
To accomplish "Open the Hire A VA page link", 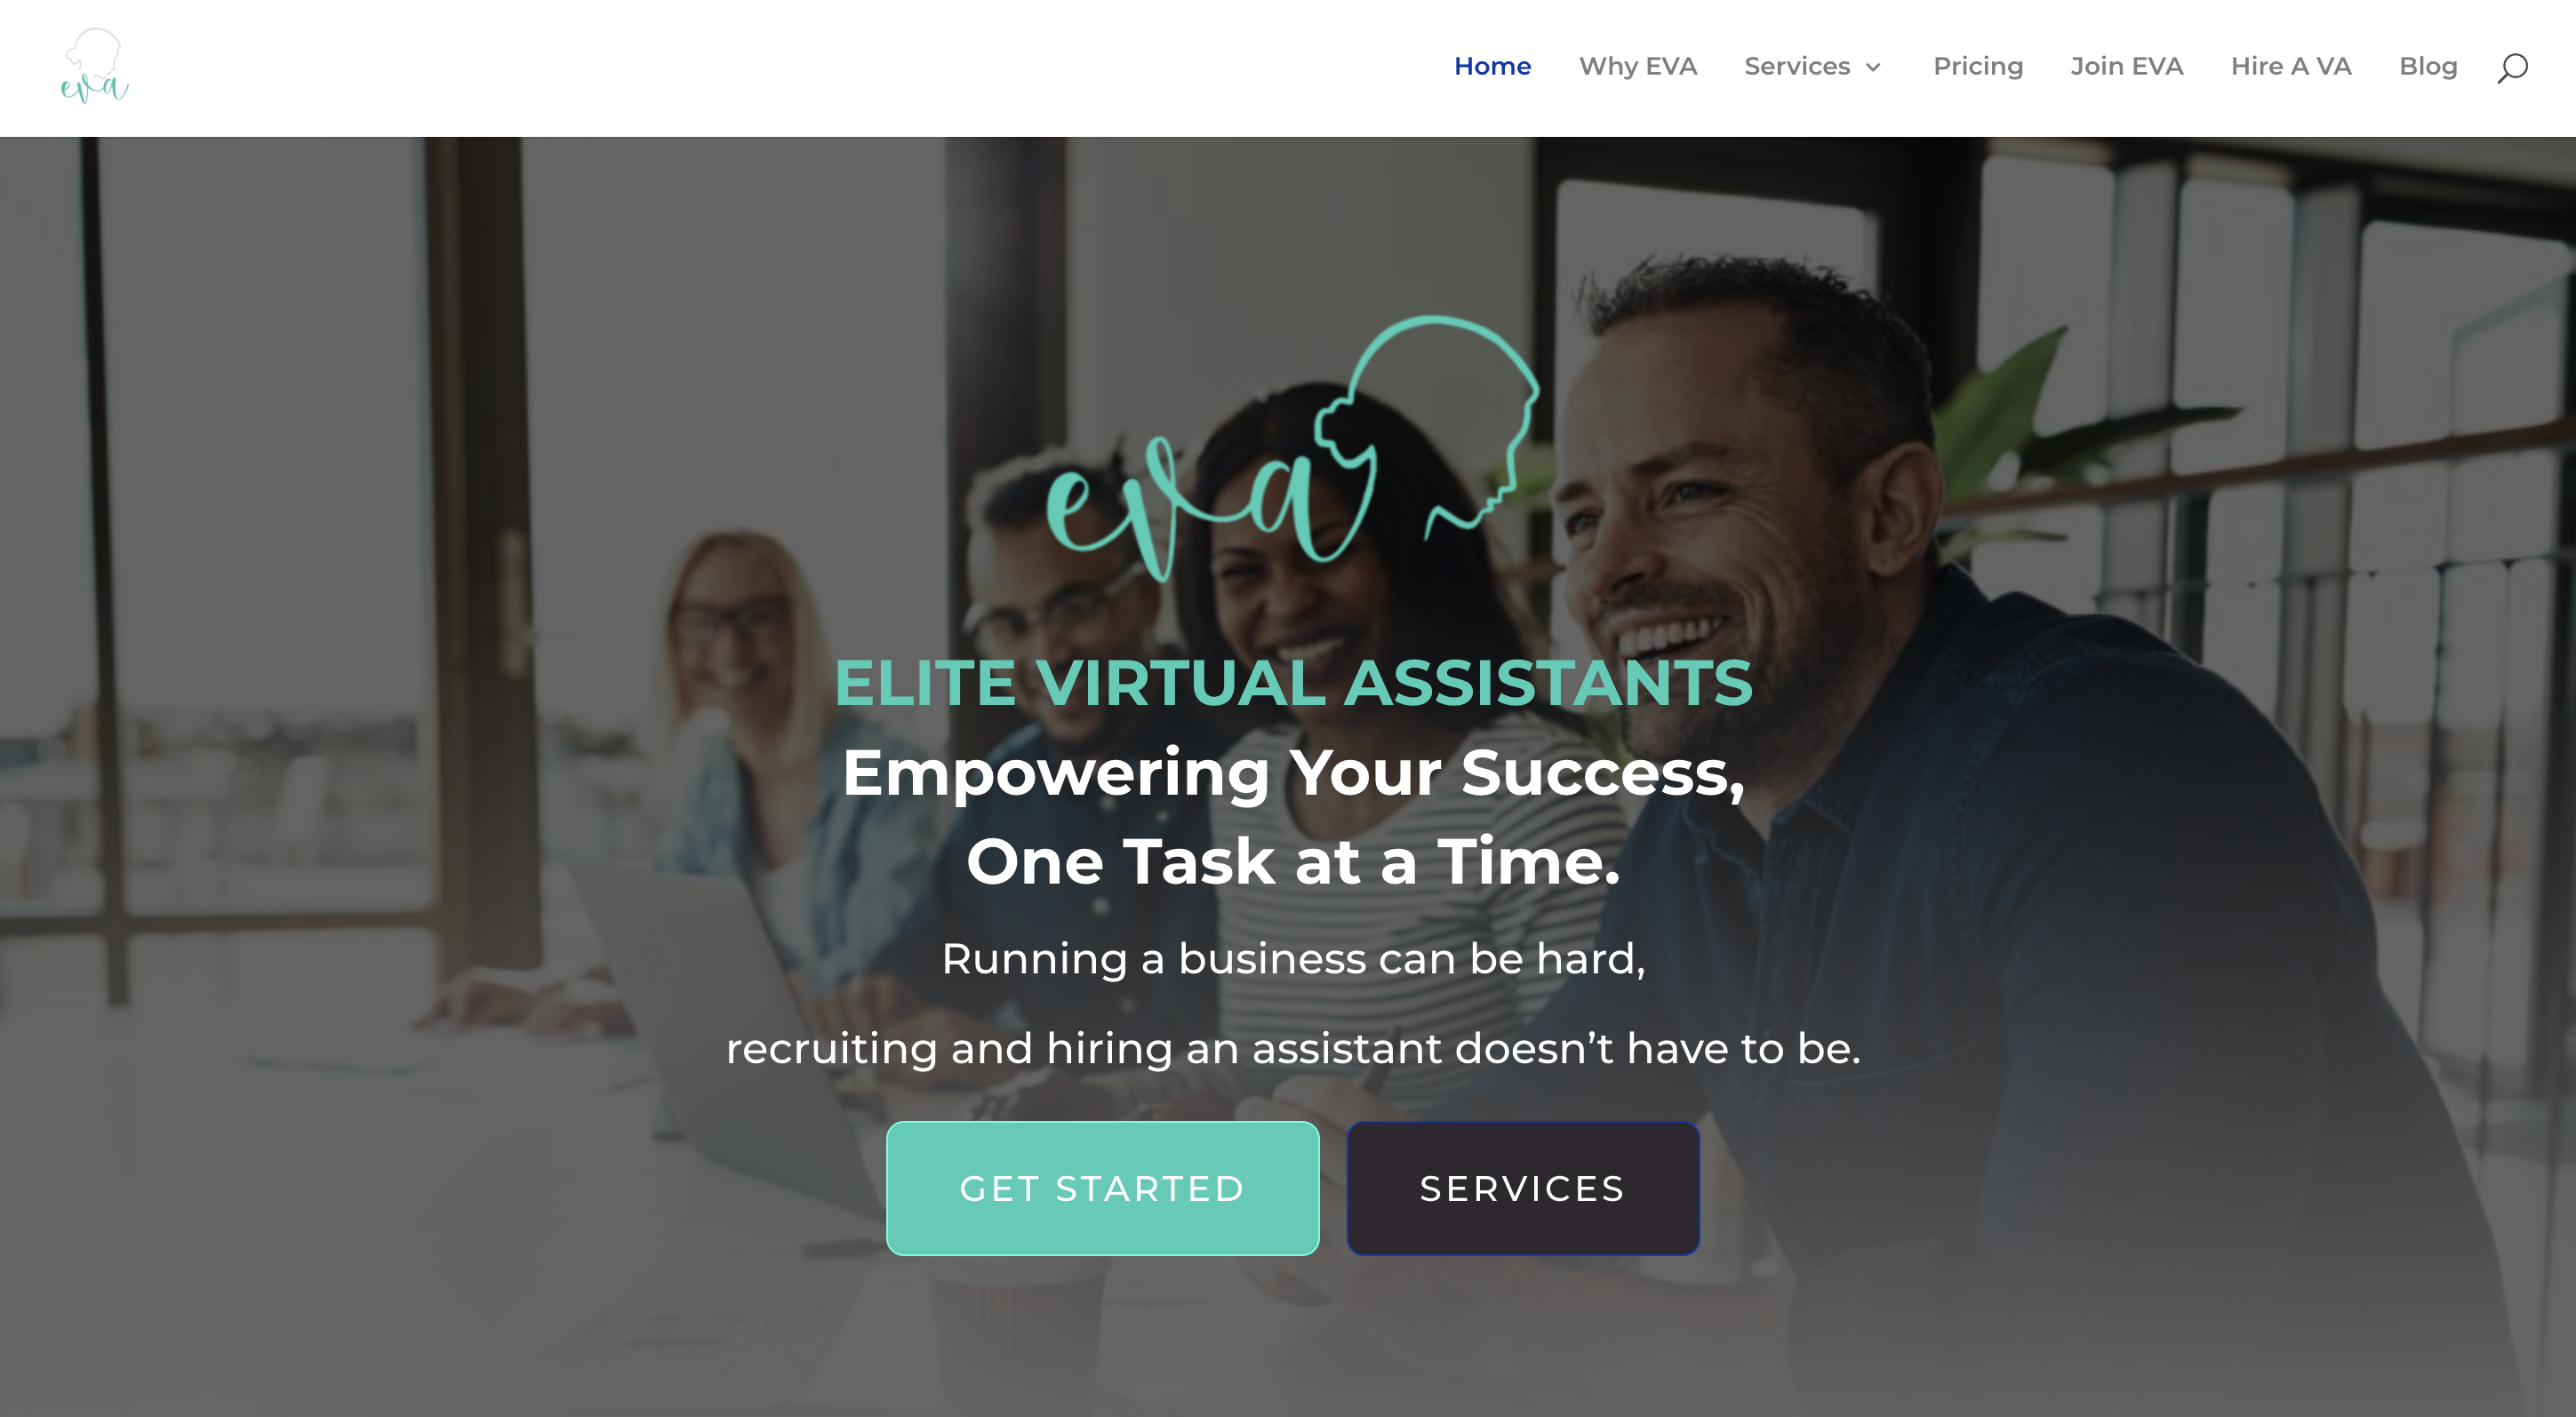I will tap(2290, 65).
